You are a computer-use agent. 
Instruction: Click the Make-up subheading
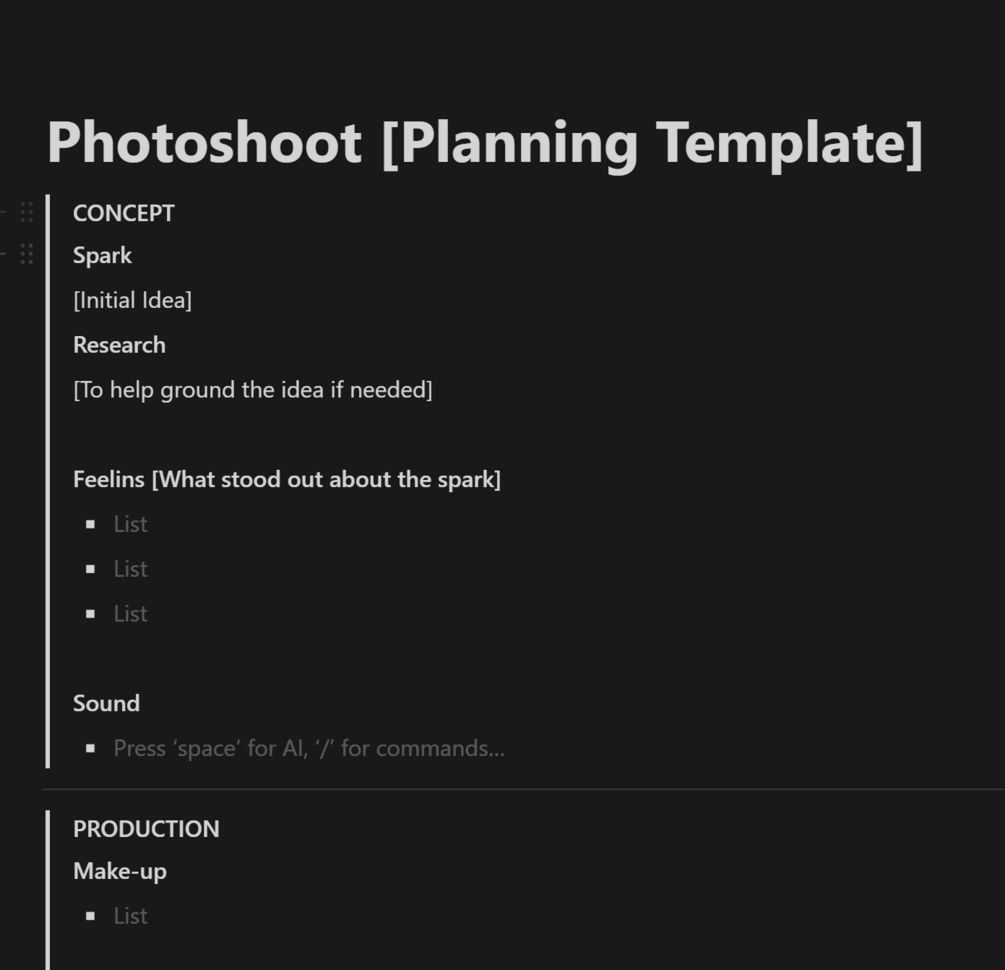(x=120, y=871)
